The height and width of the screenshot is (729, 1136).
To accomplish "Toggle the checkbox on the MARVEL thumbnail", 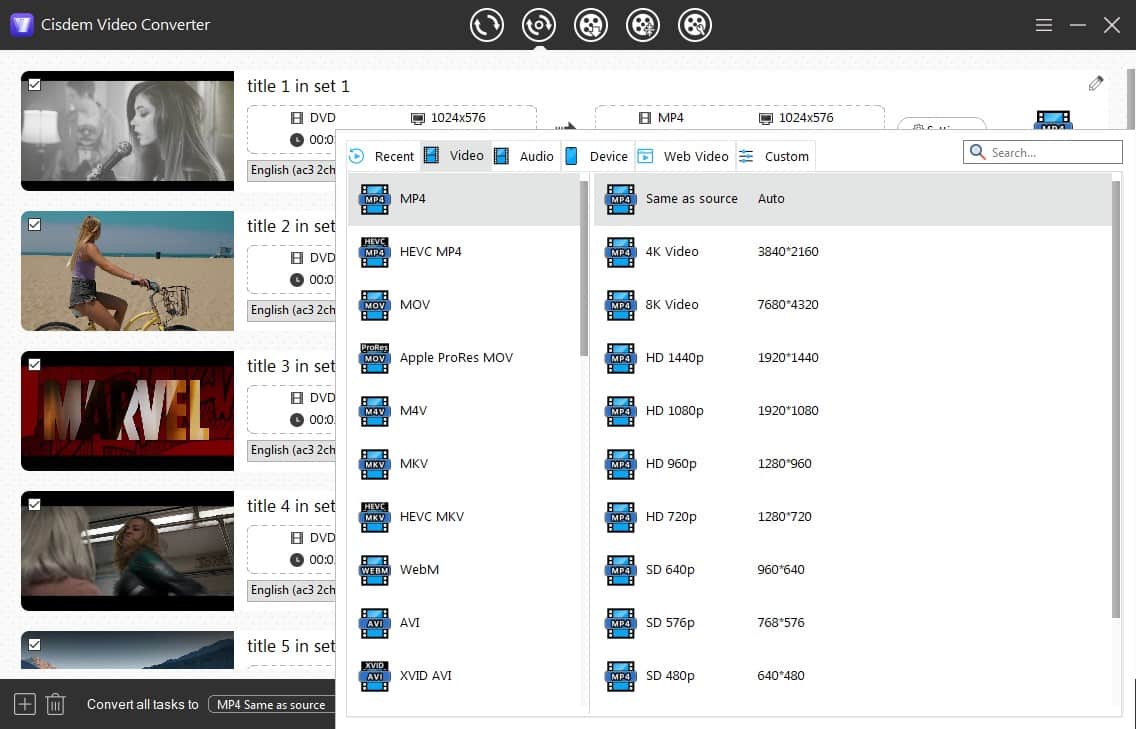I will (34, 365).
